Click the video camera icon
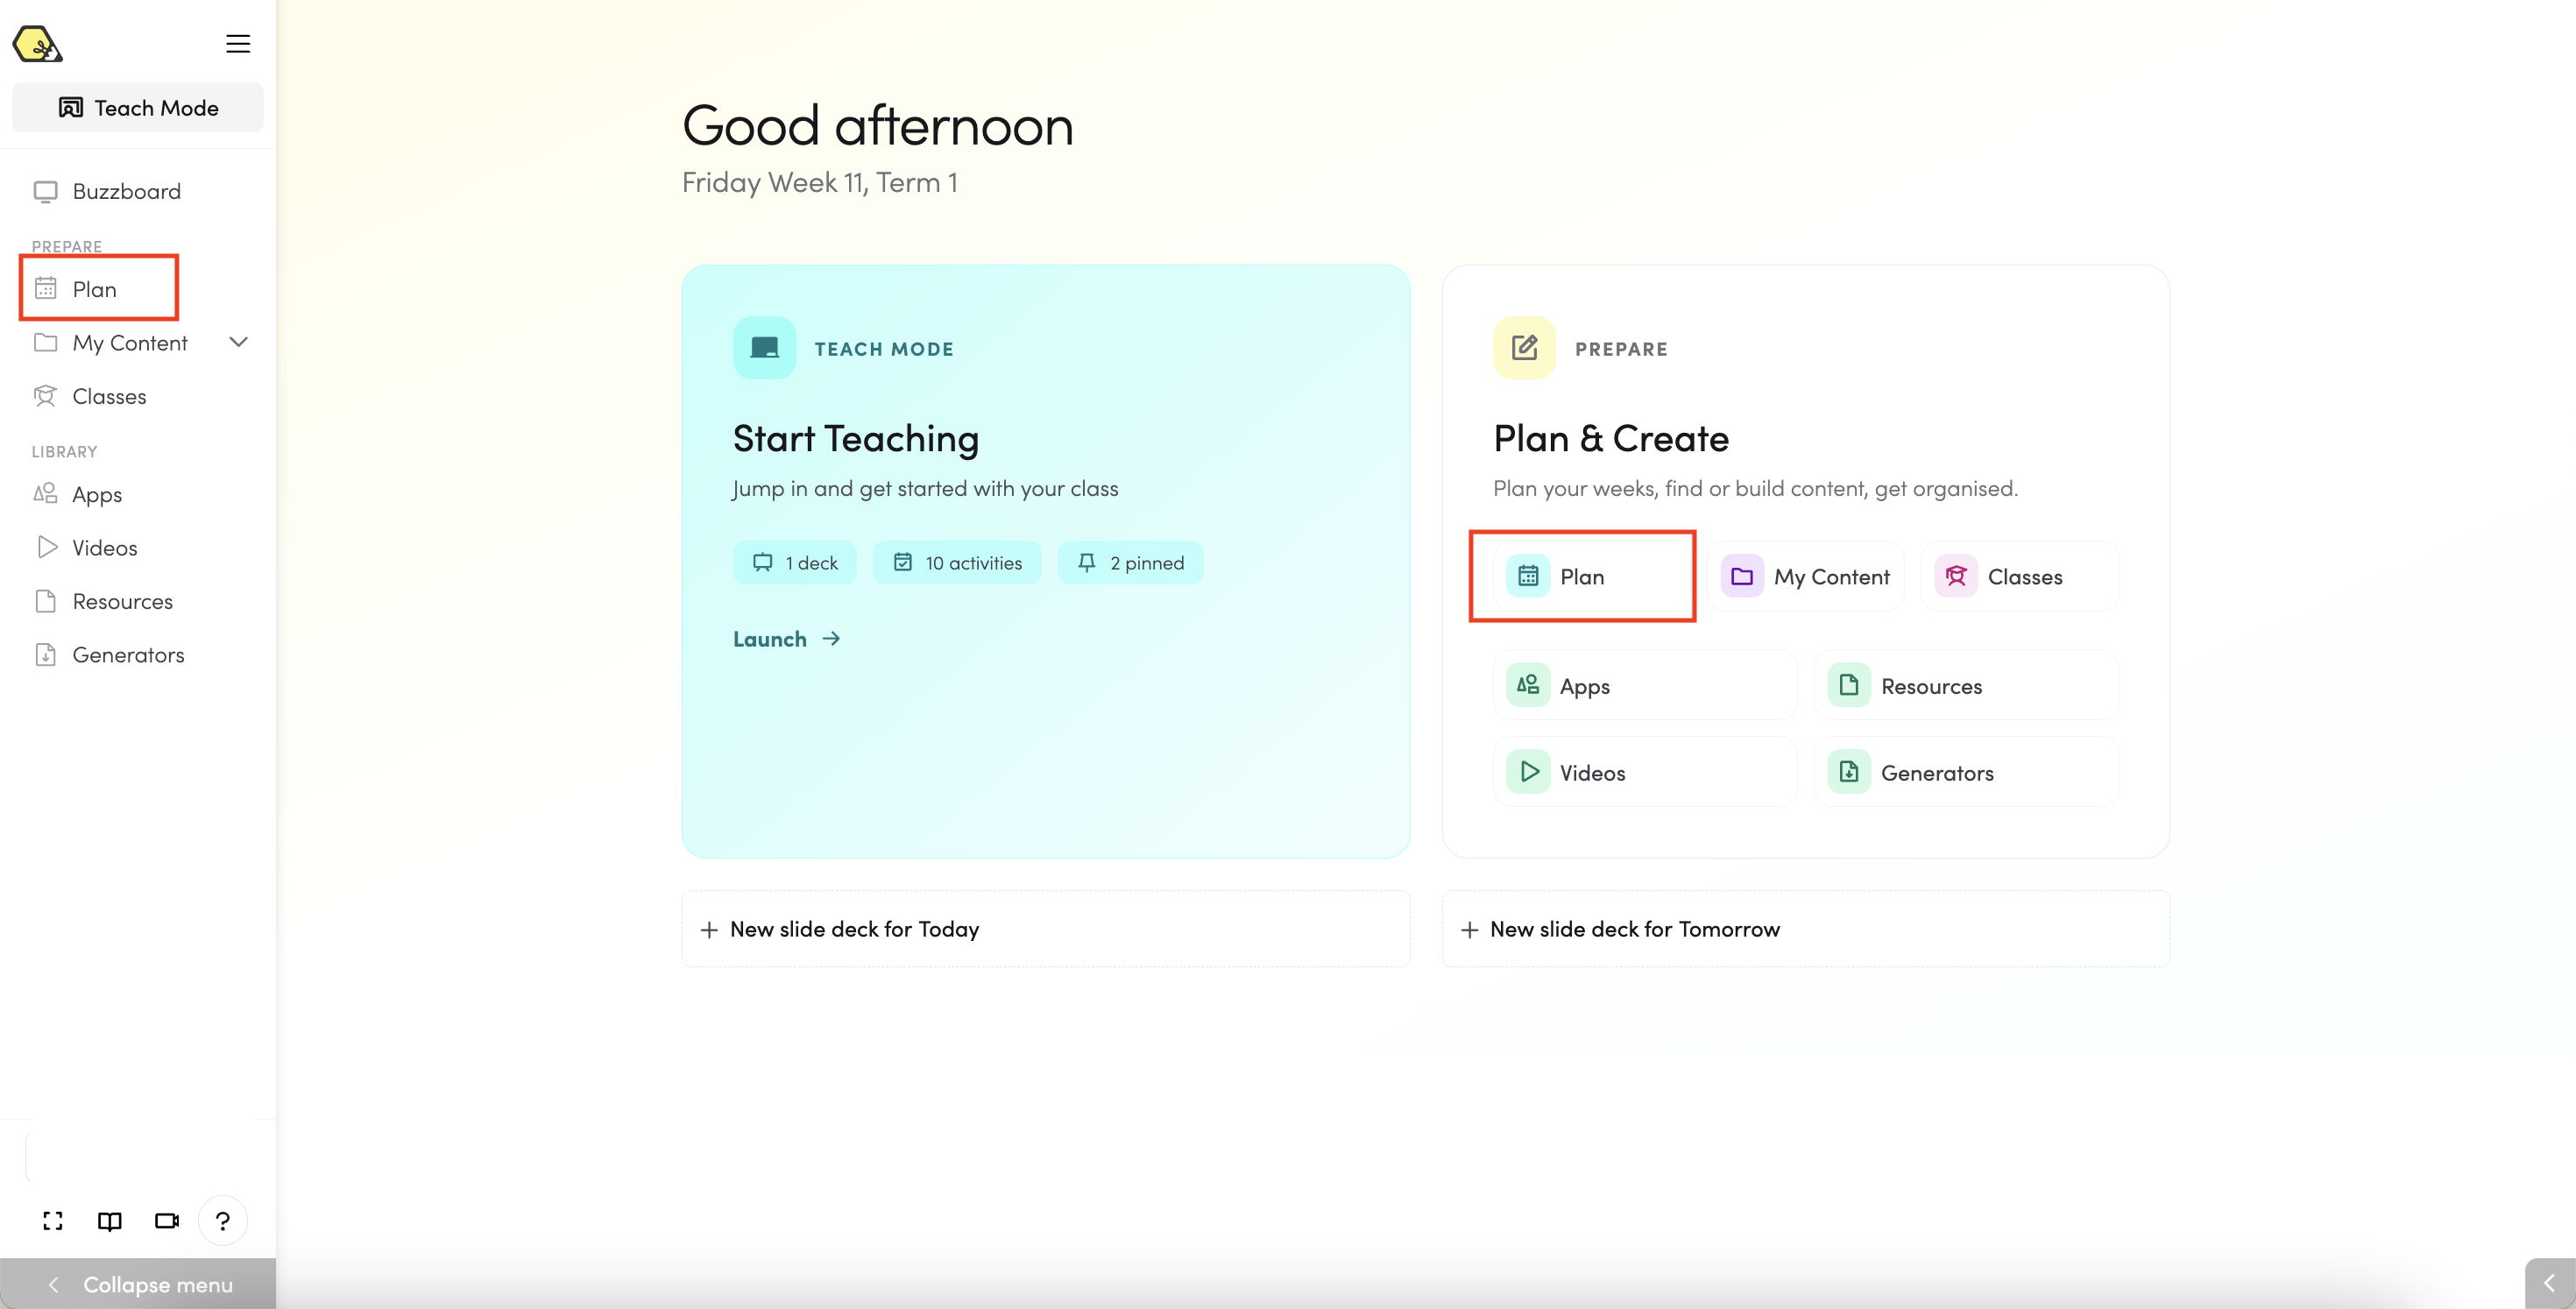 point(167,1220)
